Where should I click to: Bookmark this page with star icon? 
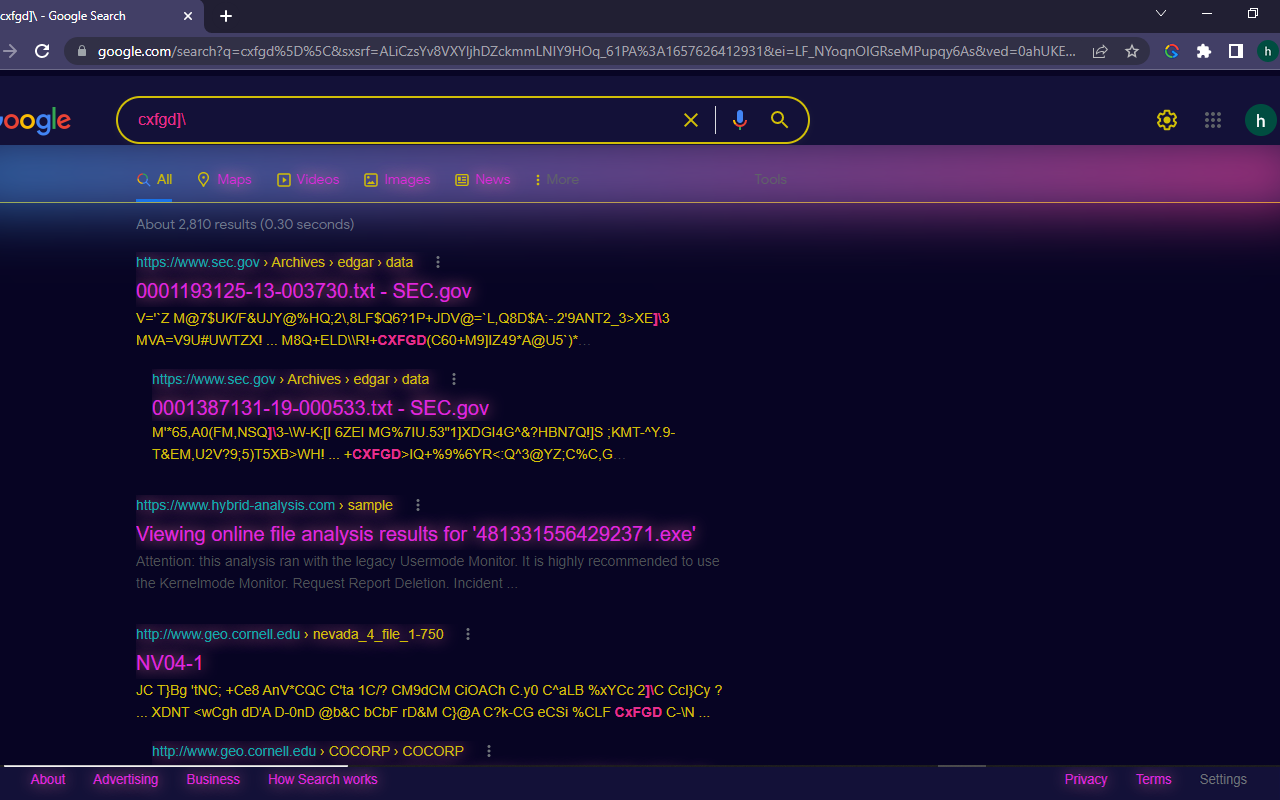click(1132, 51)
